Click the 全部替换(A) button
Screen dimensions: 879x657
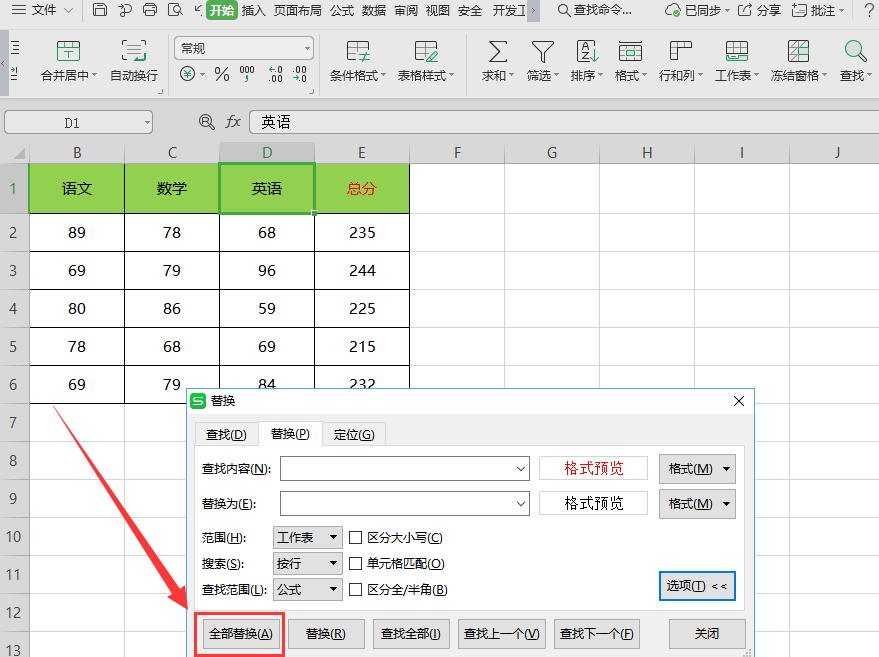pos(239,634)
